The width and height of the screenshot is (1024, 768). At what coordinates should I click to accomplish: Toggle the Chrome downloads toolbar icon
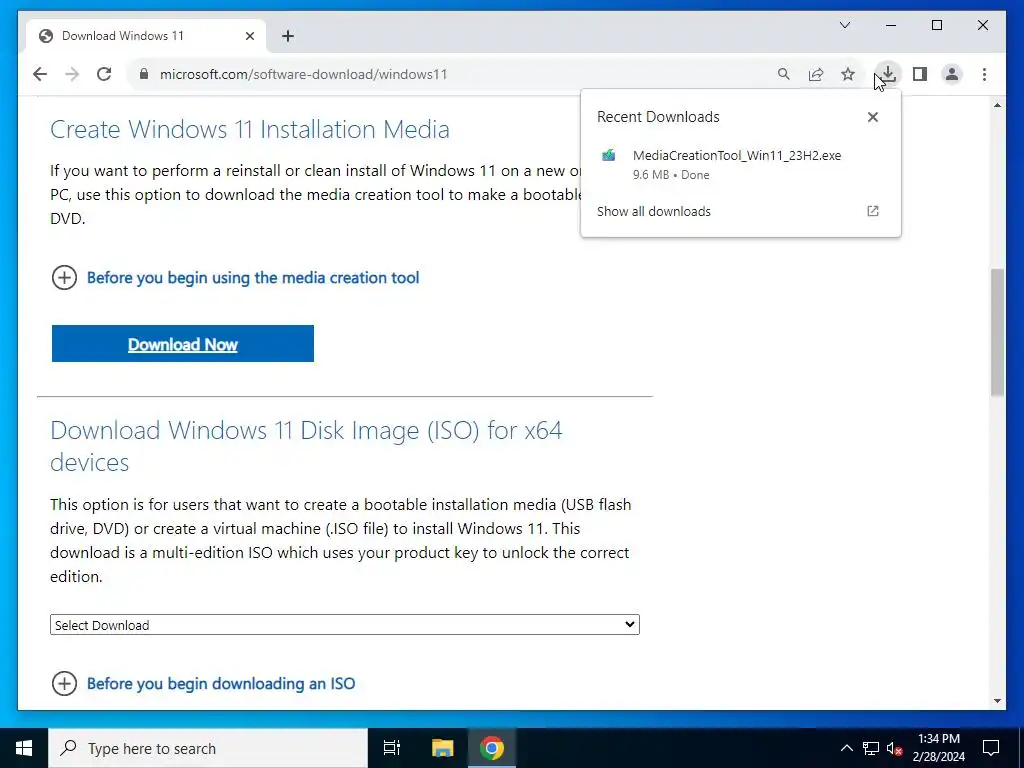point(888,74)
